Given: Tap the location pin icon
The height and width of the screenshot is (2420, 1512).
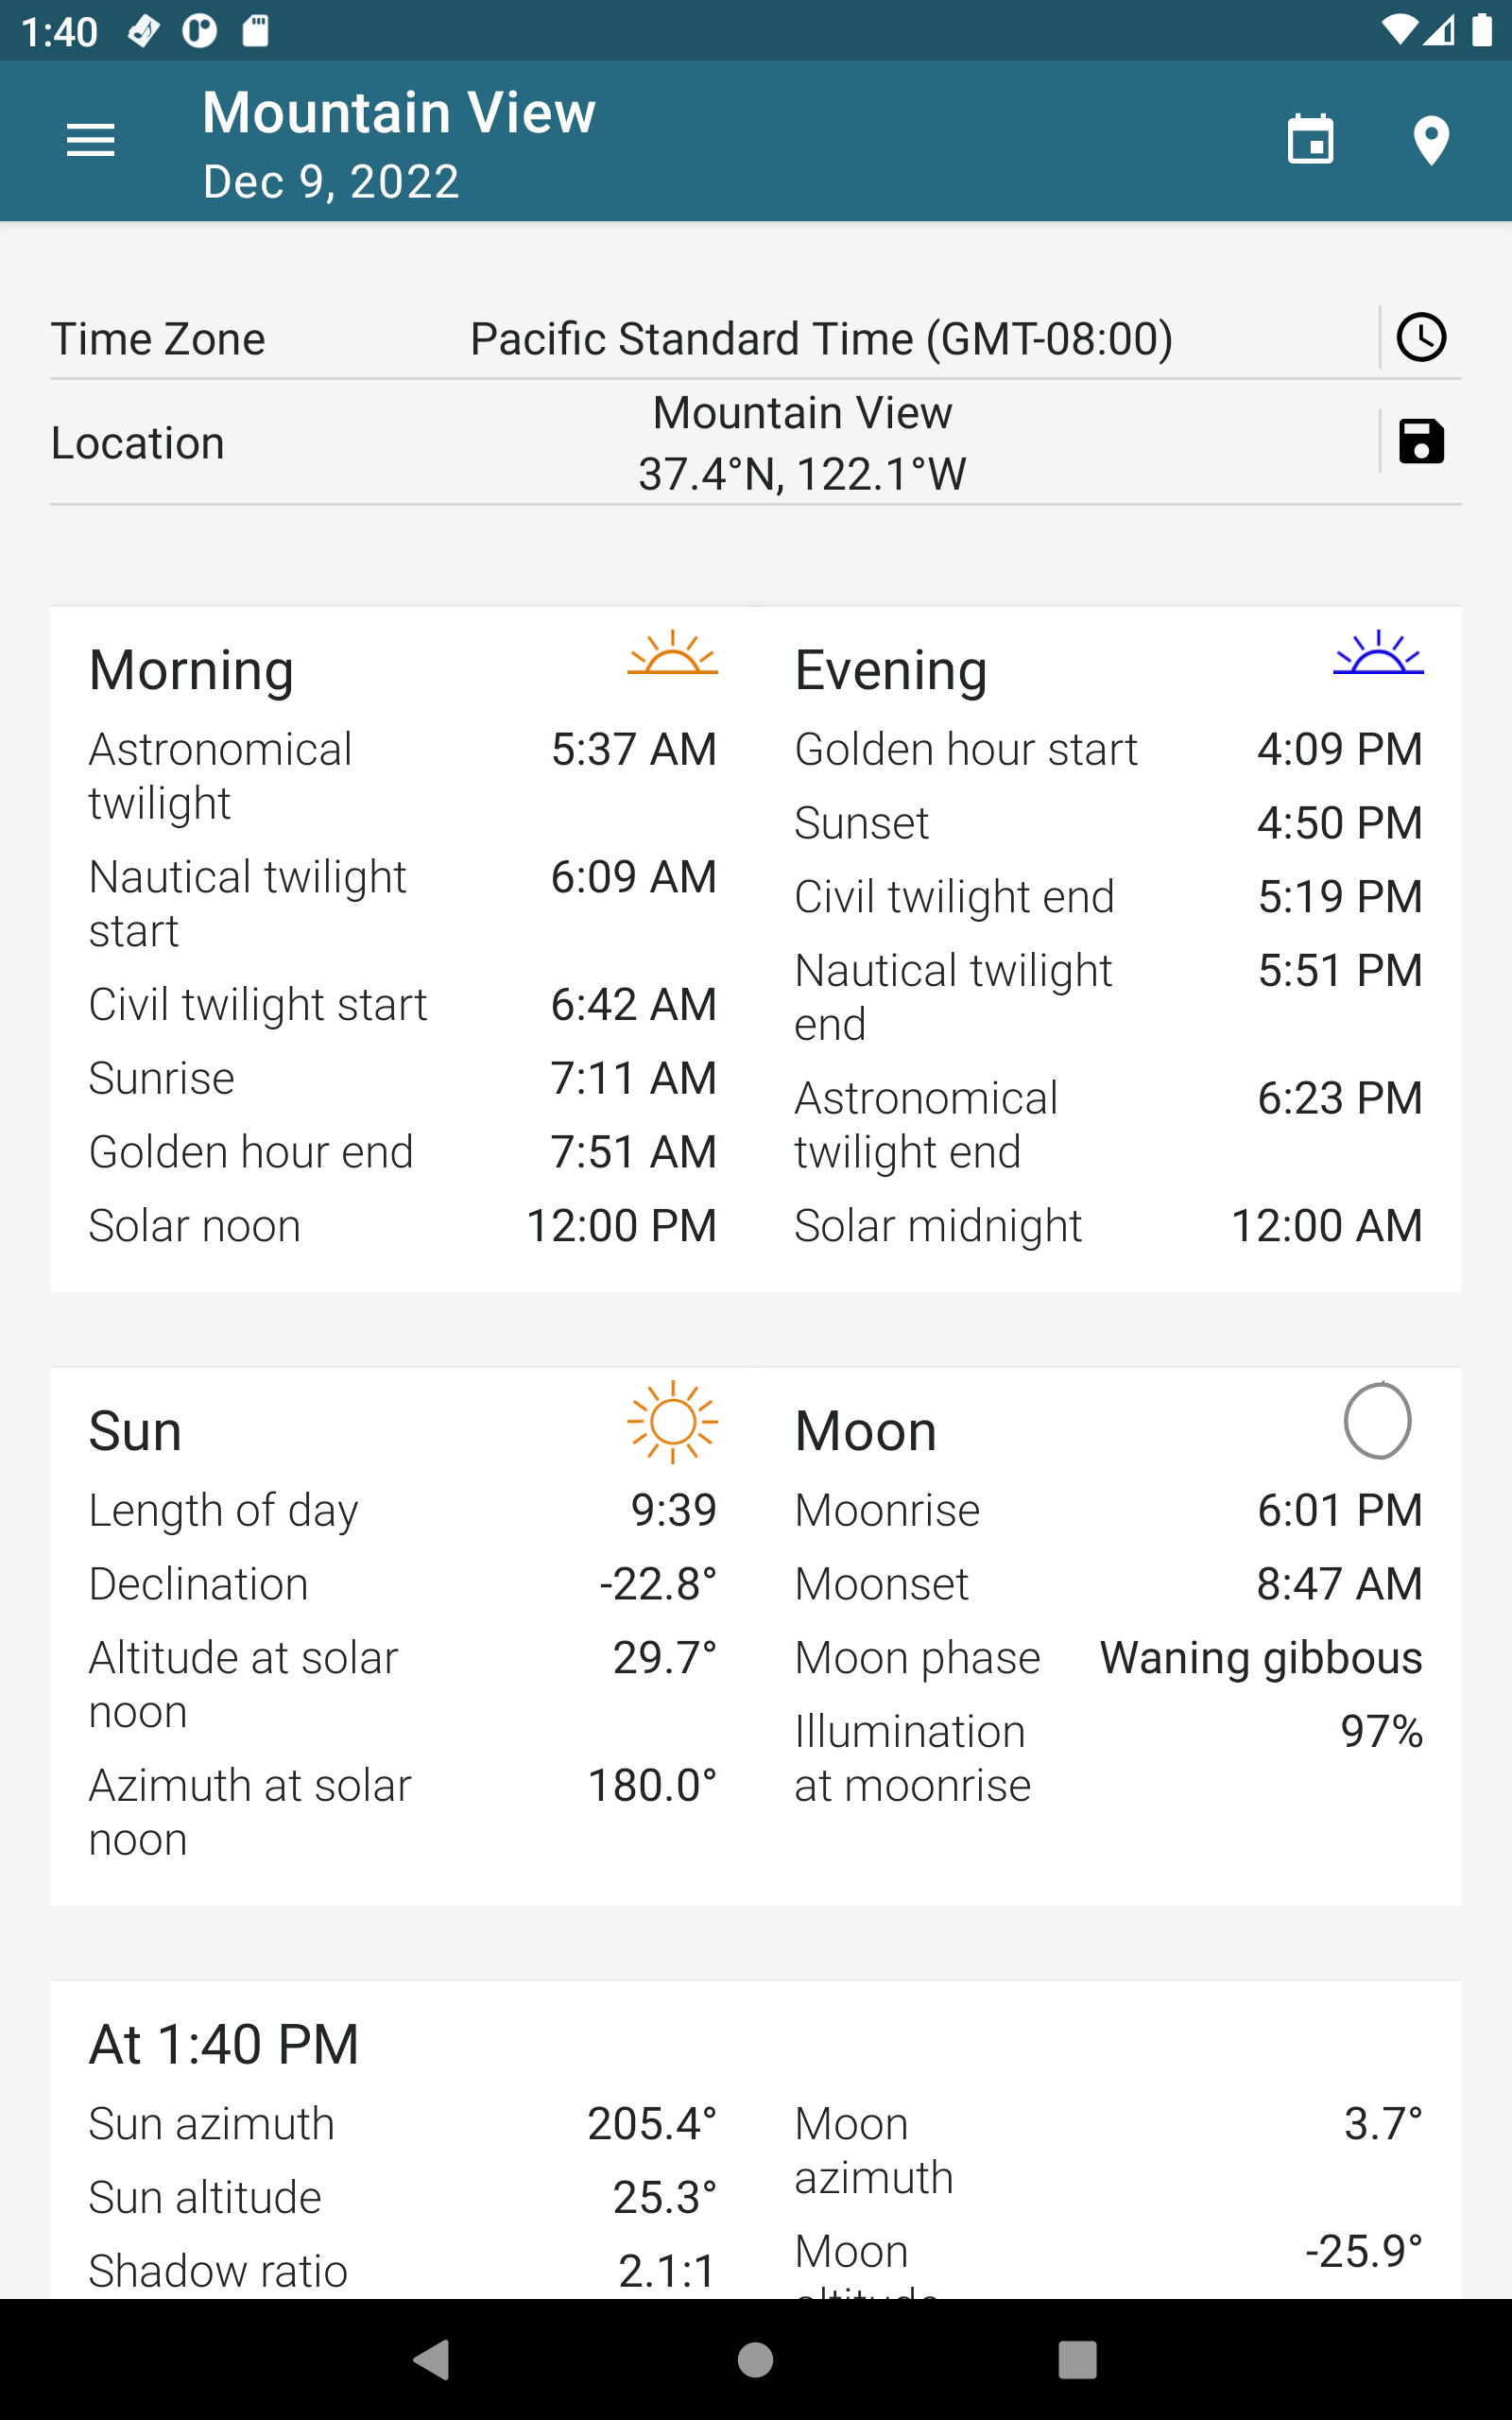Looking at the screenshot, I should (1431, 140).
